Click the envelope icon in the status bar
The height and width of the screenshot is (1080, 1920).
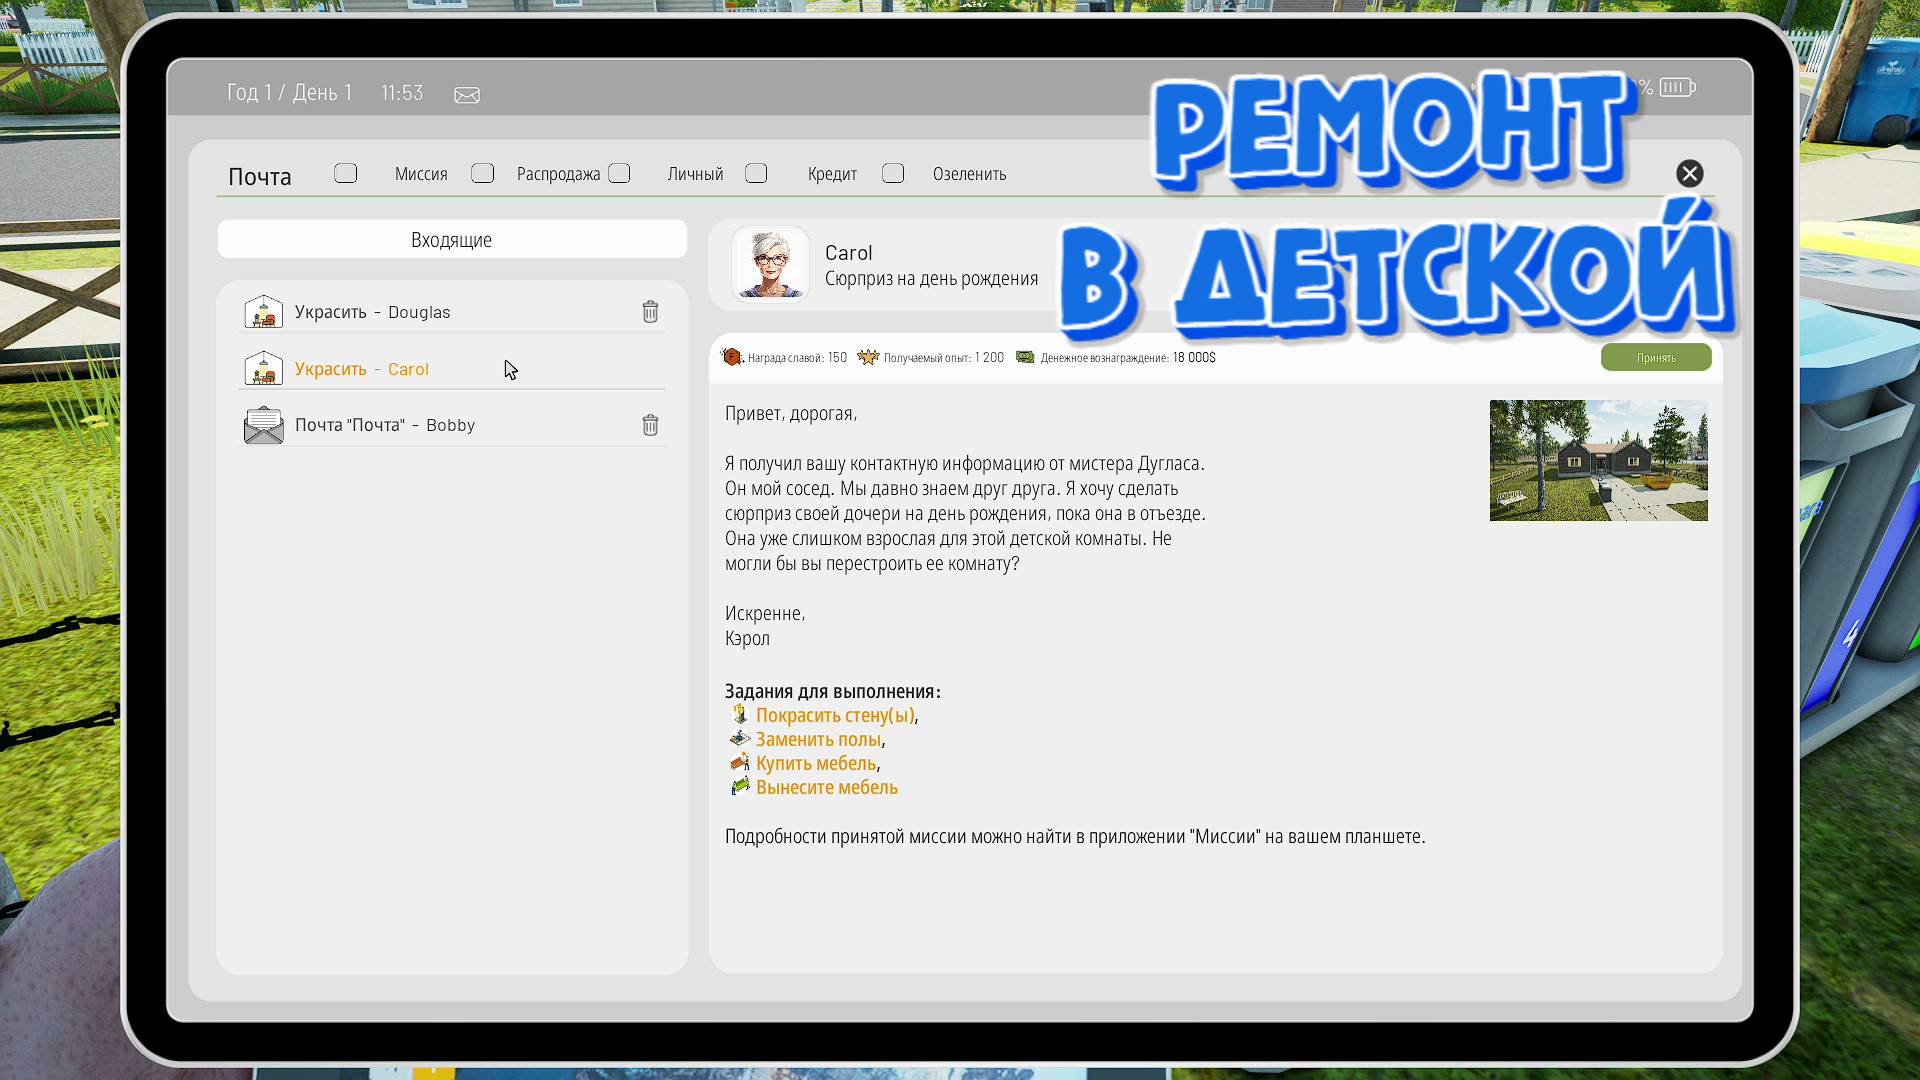466,94
